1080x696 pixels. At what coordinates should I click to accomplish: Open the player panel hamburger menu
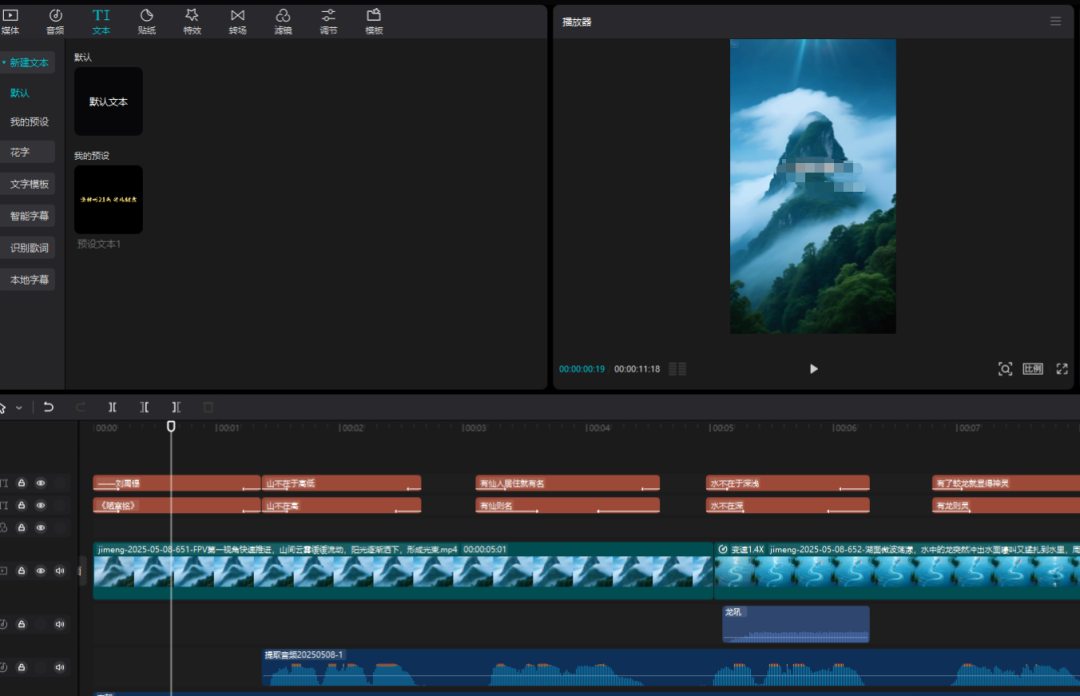[x=1055, y=21]
